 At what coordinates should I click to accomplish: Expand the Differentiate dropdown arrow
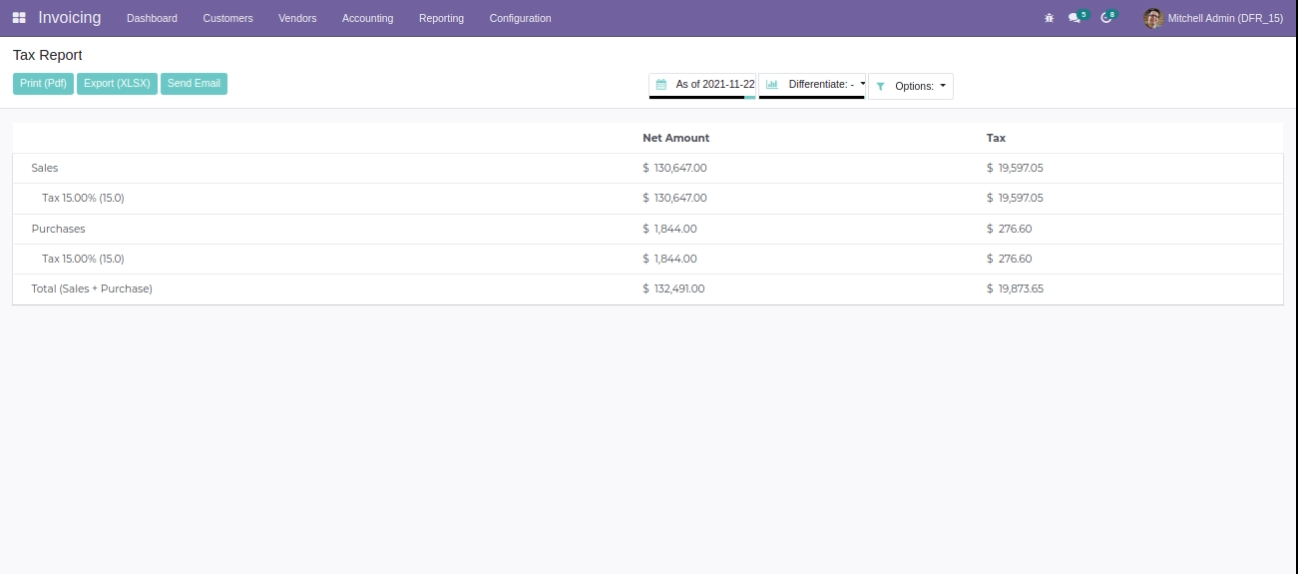pyautogui.click(x=862, y=84)
